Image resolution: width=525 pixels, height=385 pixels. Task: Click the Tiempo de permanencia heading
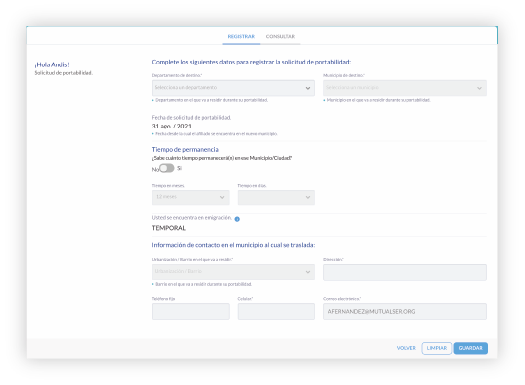click(x=185, y=149)
